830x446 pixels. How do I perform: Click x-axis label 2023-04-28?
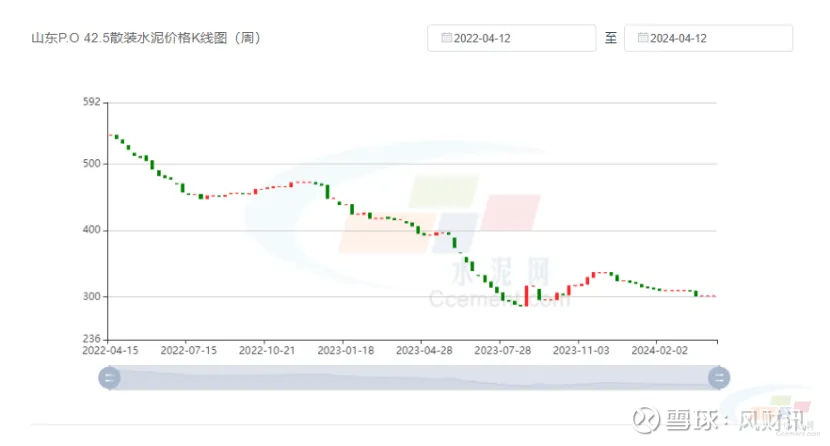click(424, 351)
